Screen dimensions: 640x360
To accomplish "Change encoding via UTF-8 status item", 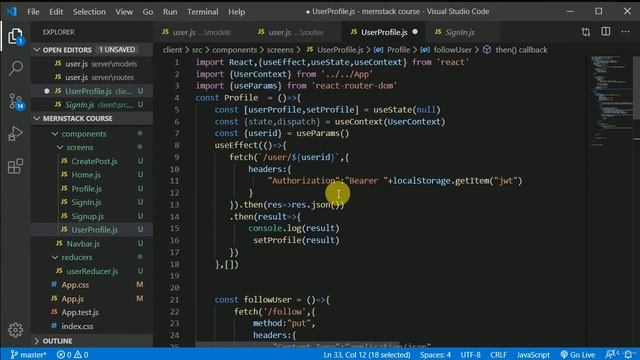I will 470,354.
